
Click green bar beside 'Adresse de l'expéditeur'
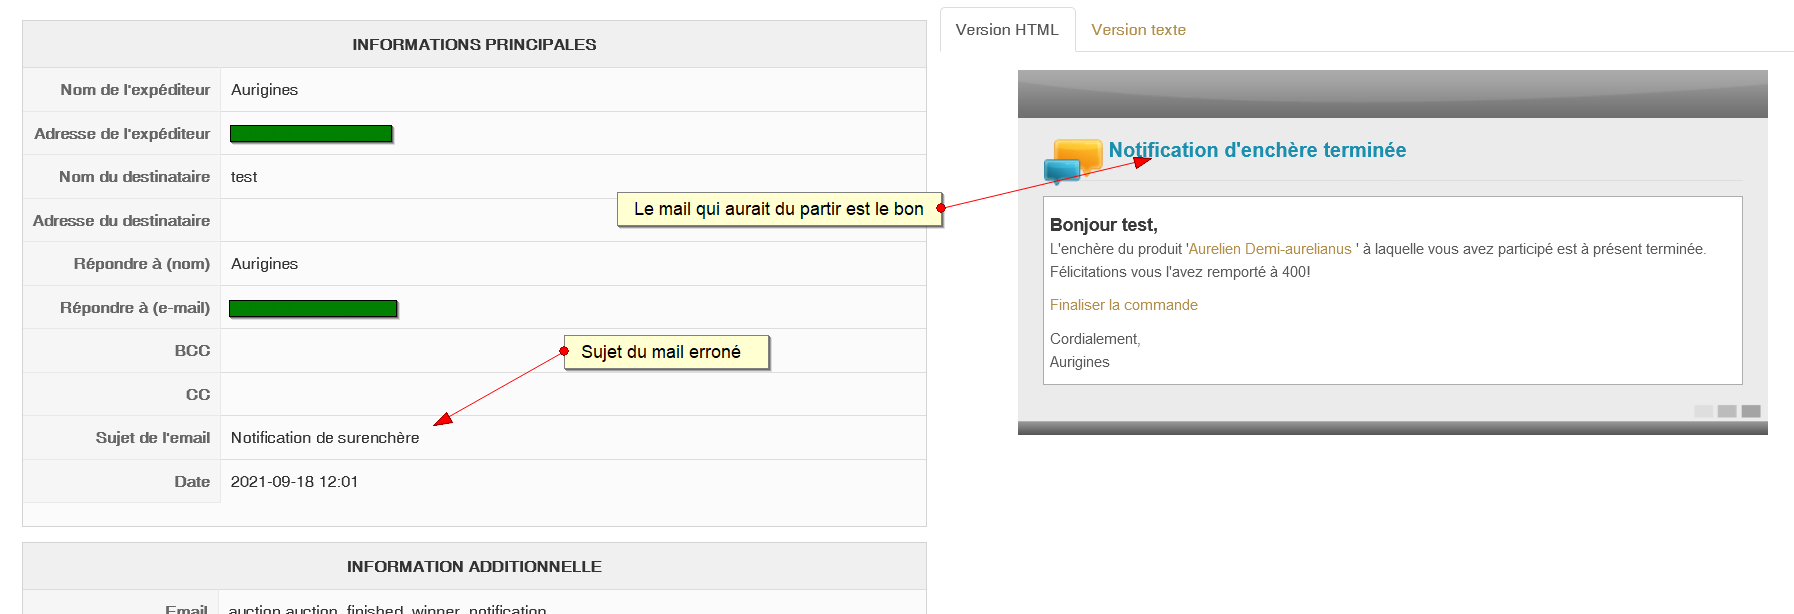[311, 134]
